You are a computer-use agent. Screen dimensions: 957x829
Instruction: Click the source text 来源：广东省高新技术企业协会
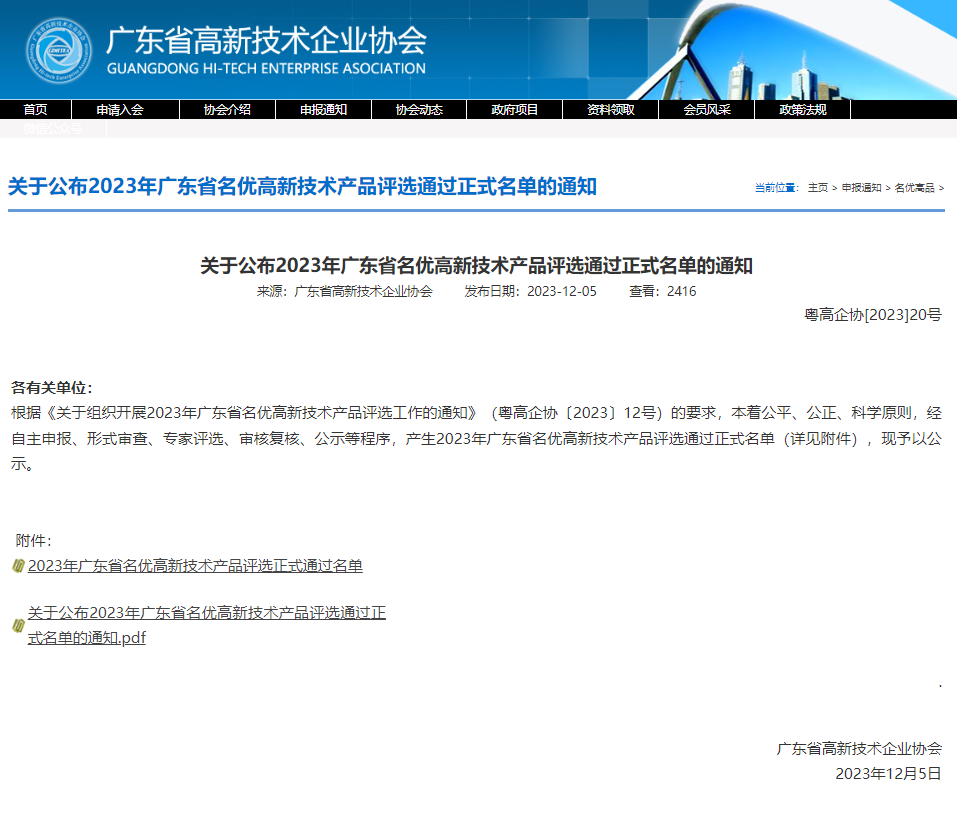click(344, 291)
